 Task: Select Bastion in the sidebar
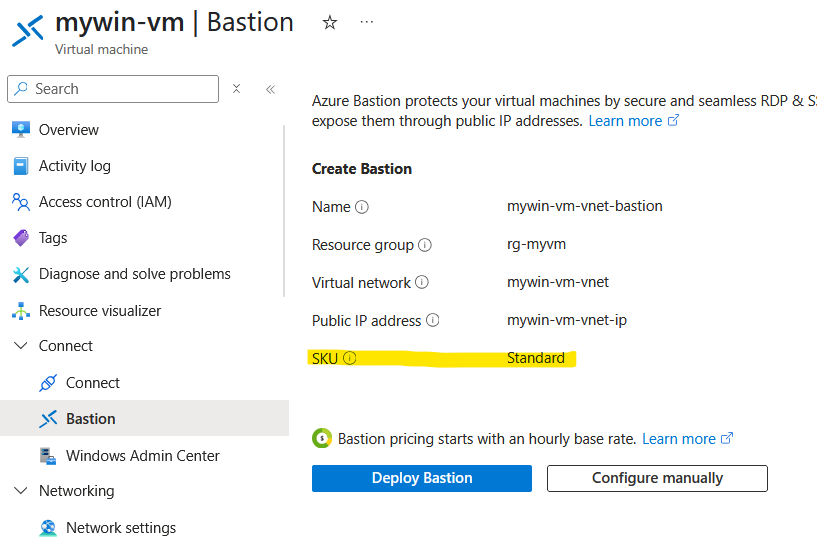tap(144, 418)
